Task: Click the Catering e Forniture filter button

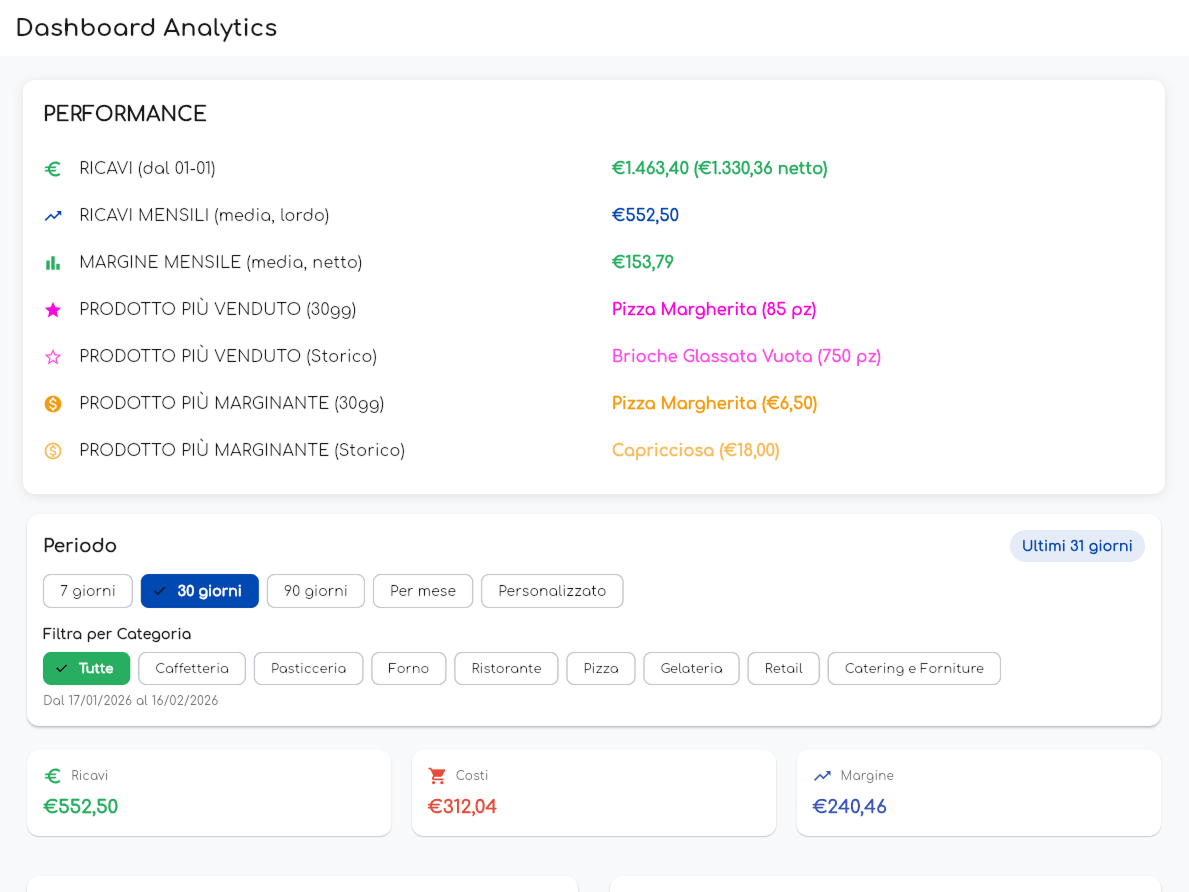Action: pos(913,668)
